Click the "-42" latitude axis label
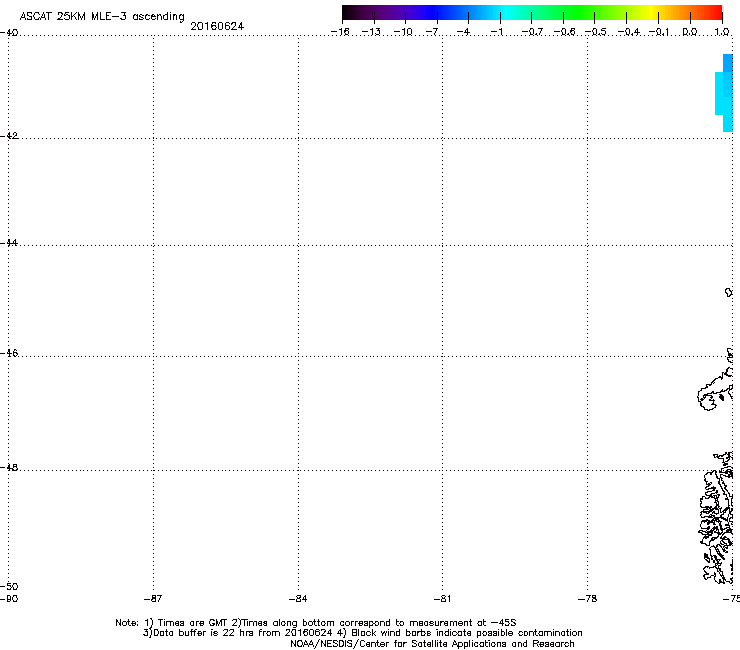 [x=9, y=136]
